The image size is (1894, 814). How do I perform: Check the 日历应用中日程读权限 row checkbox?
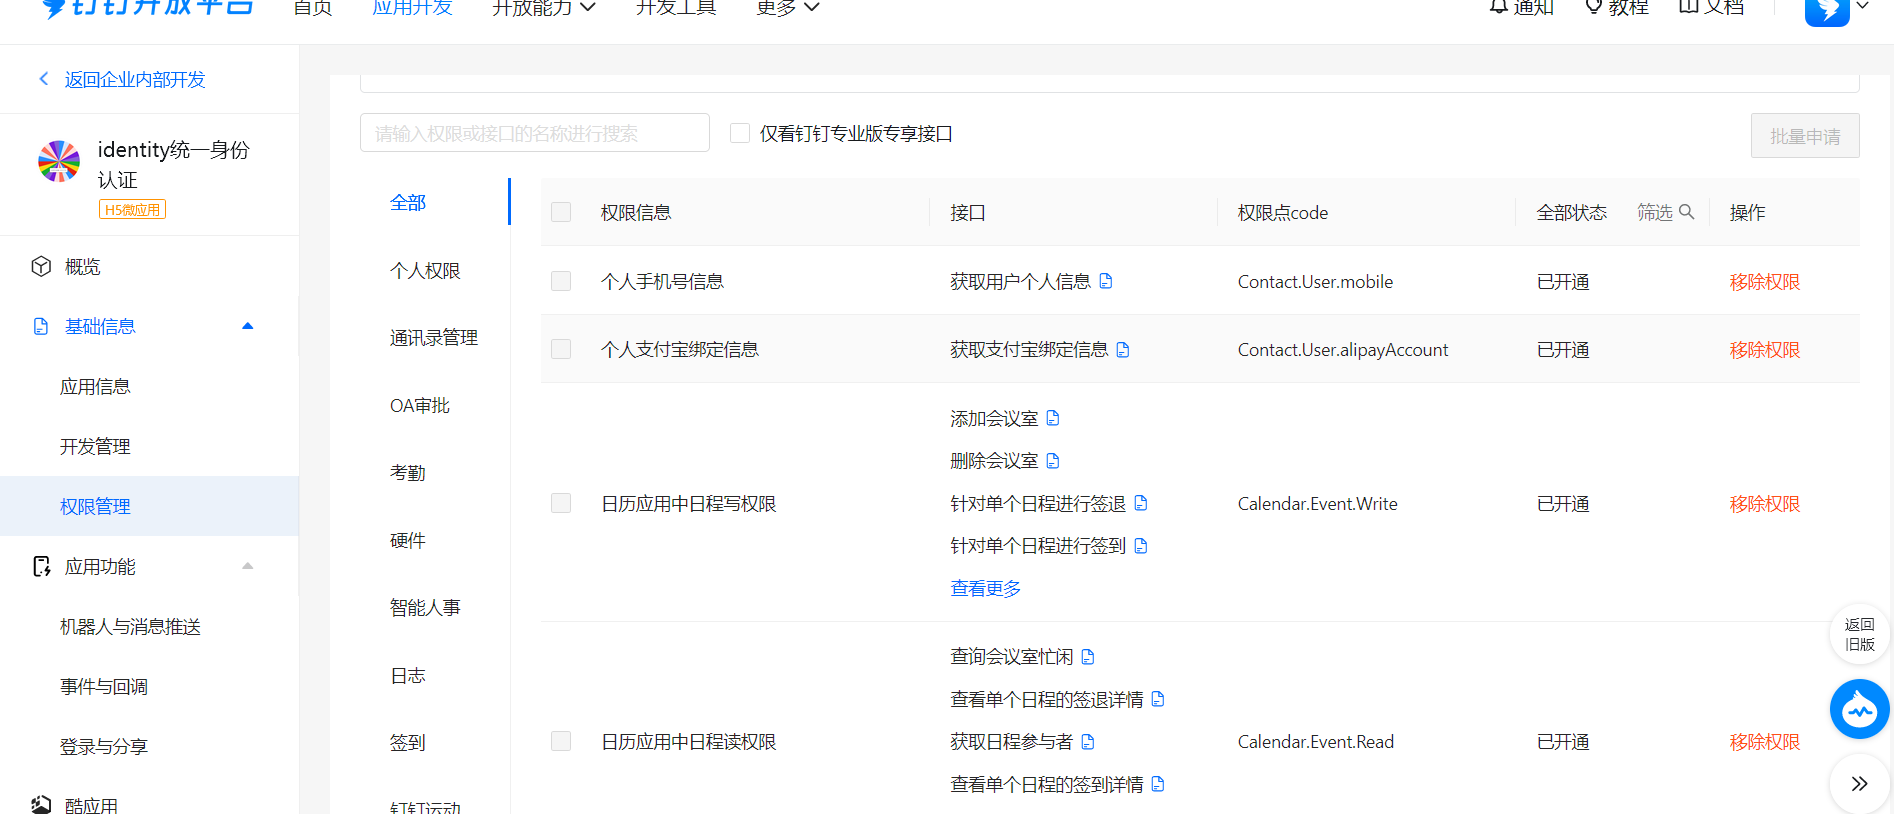(561, 741)
